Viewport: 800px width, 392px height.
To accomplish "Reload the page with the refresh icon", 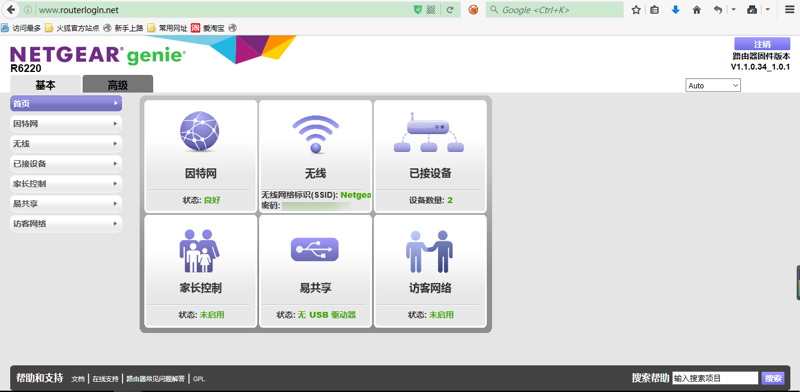I will click(450, 10).
